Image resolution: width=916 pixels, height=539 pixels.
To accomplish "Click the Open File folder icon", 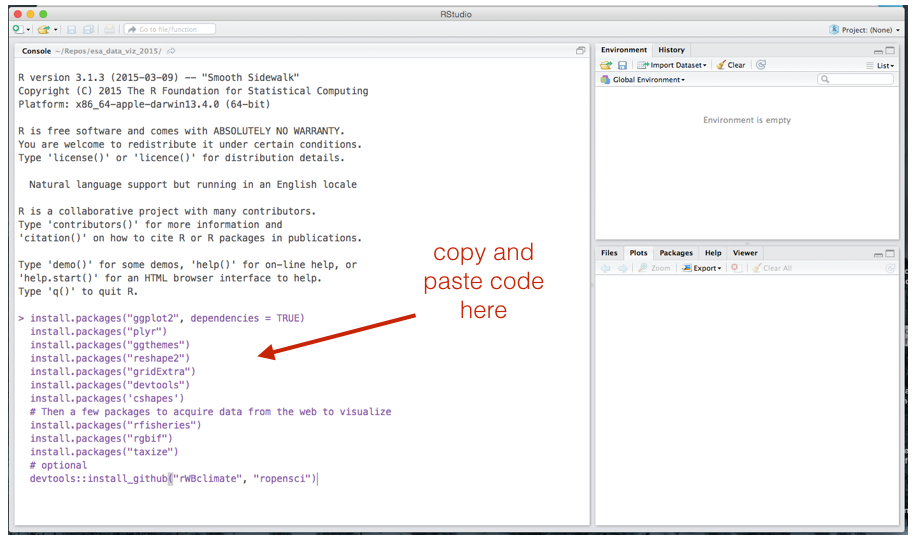I will click(x=44, y=29).
